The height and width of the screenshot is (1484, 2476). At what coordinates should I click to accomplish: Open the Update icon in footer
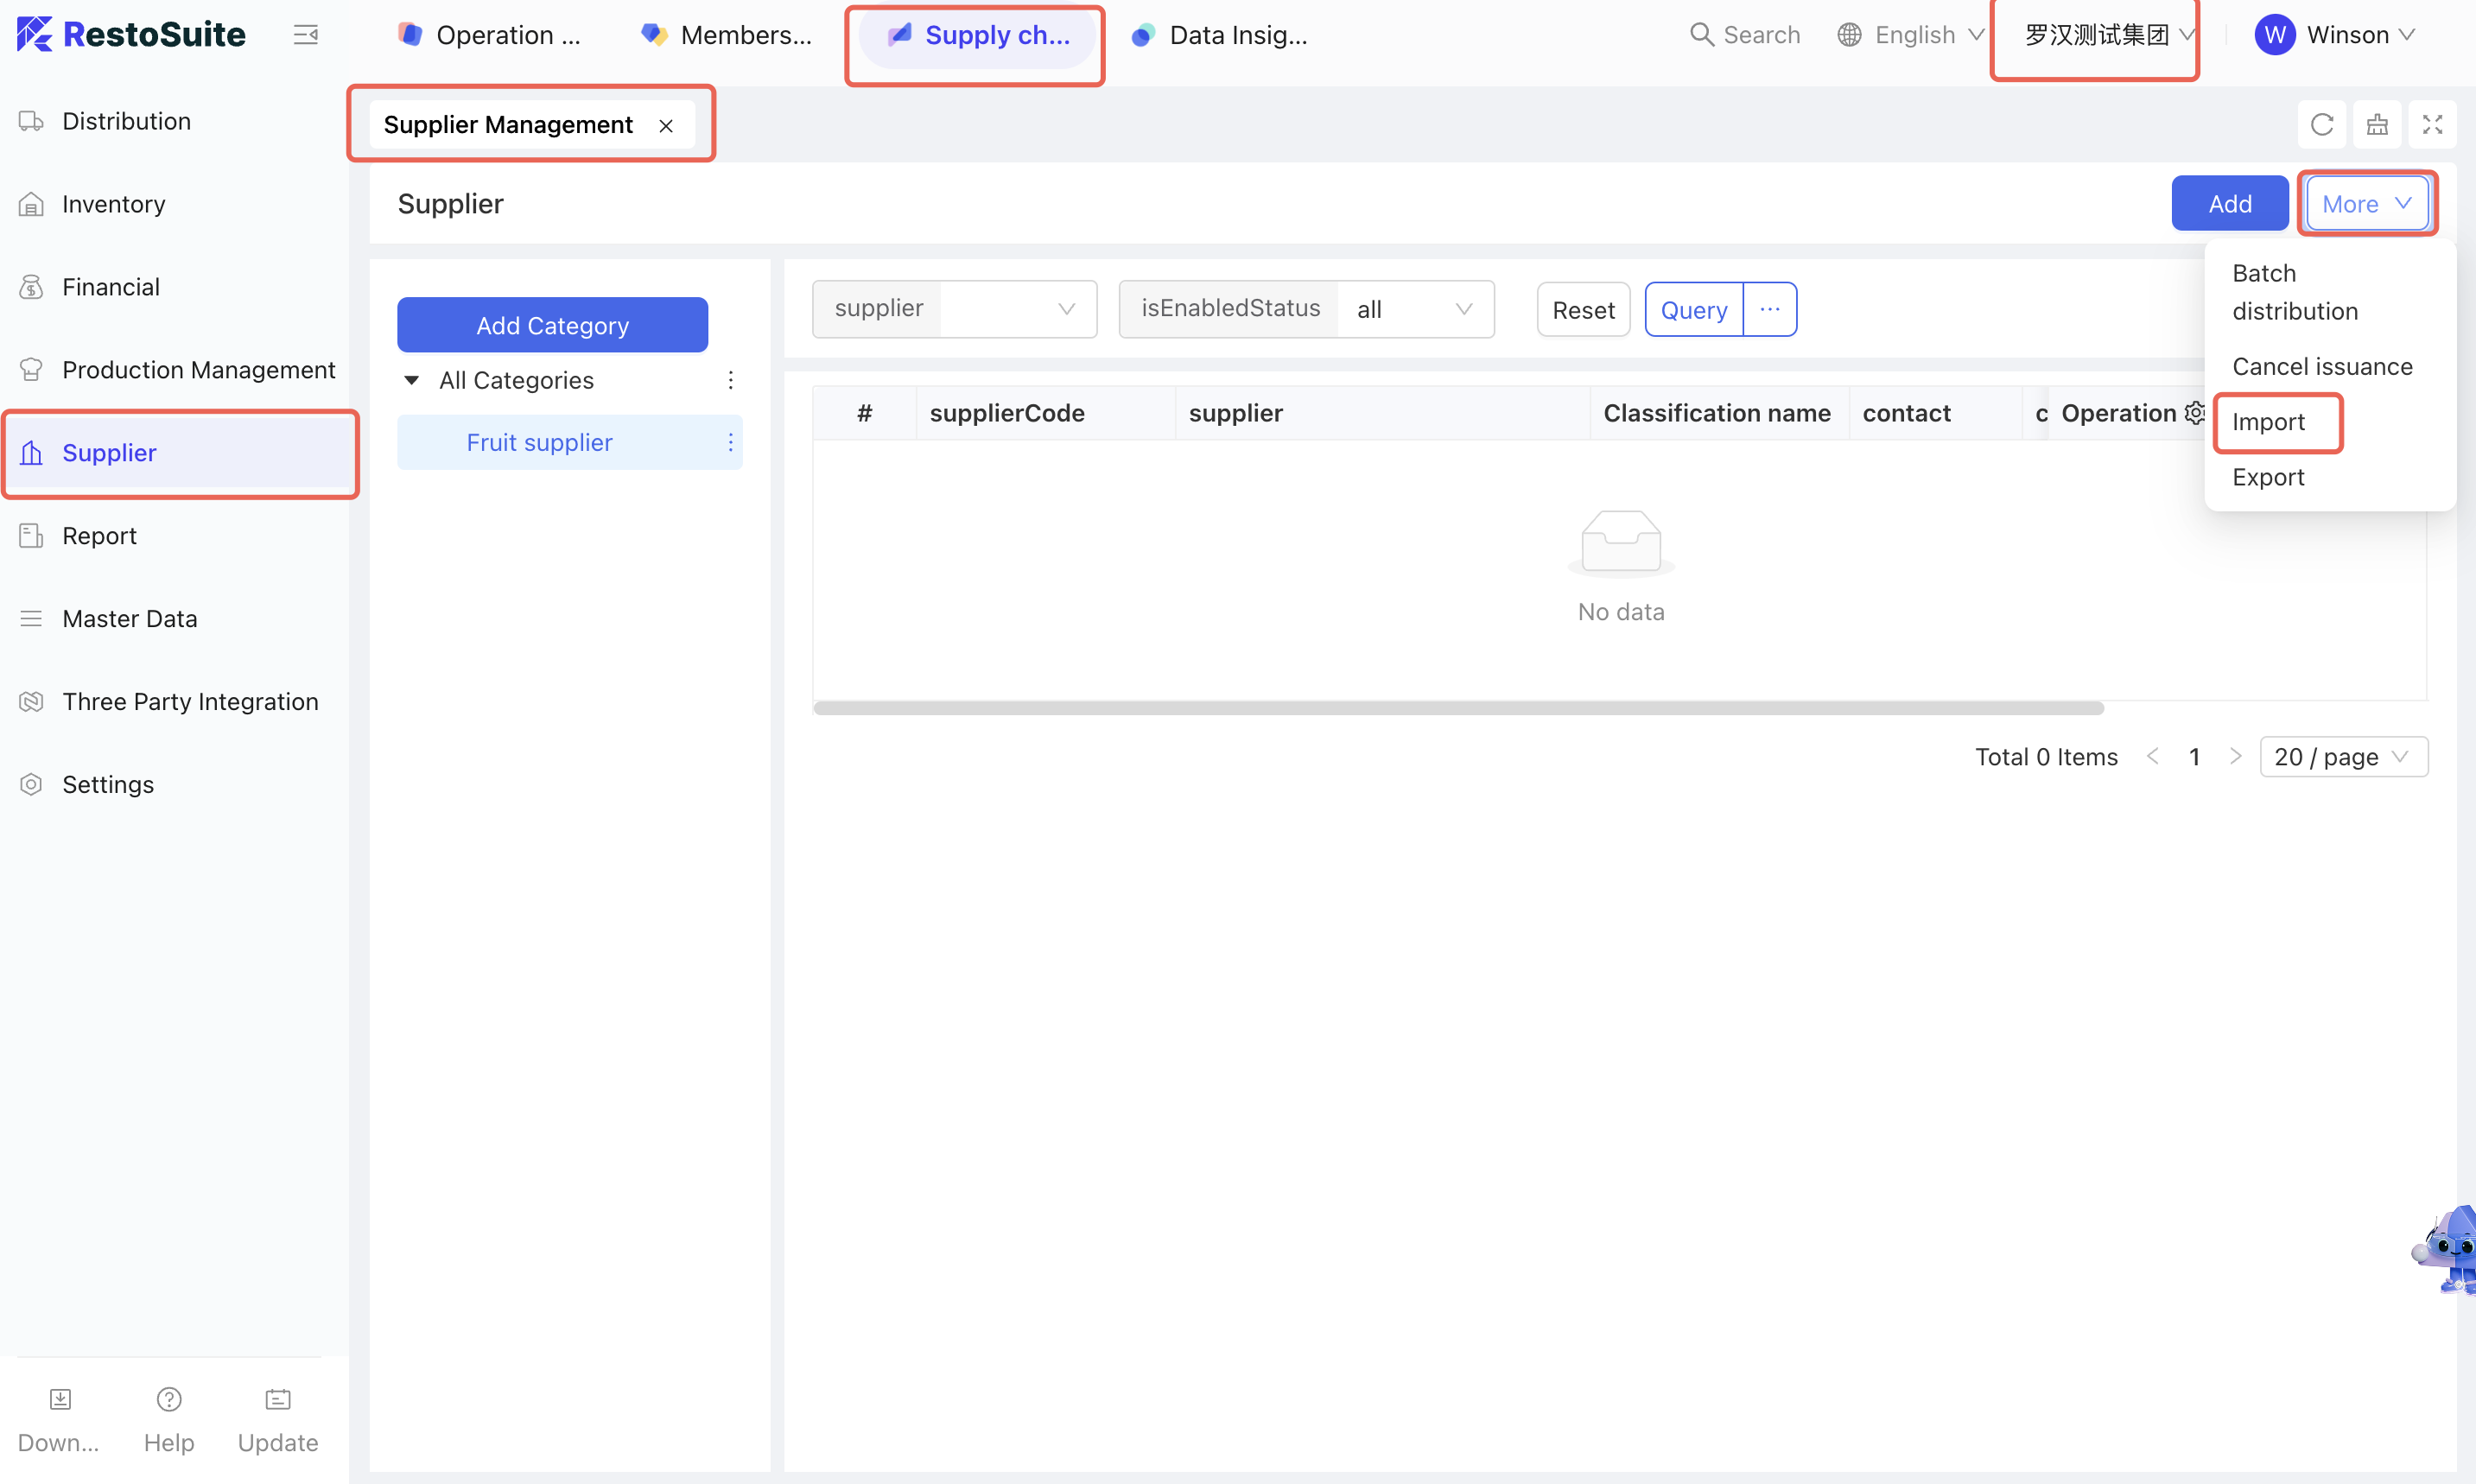tap(278, 1399)
